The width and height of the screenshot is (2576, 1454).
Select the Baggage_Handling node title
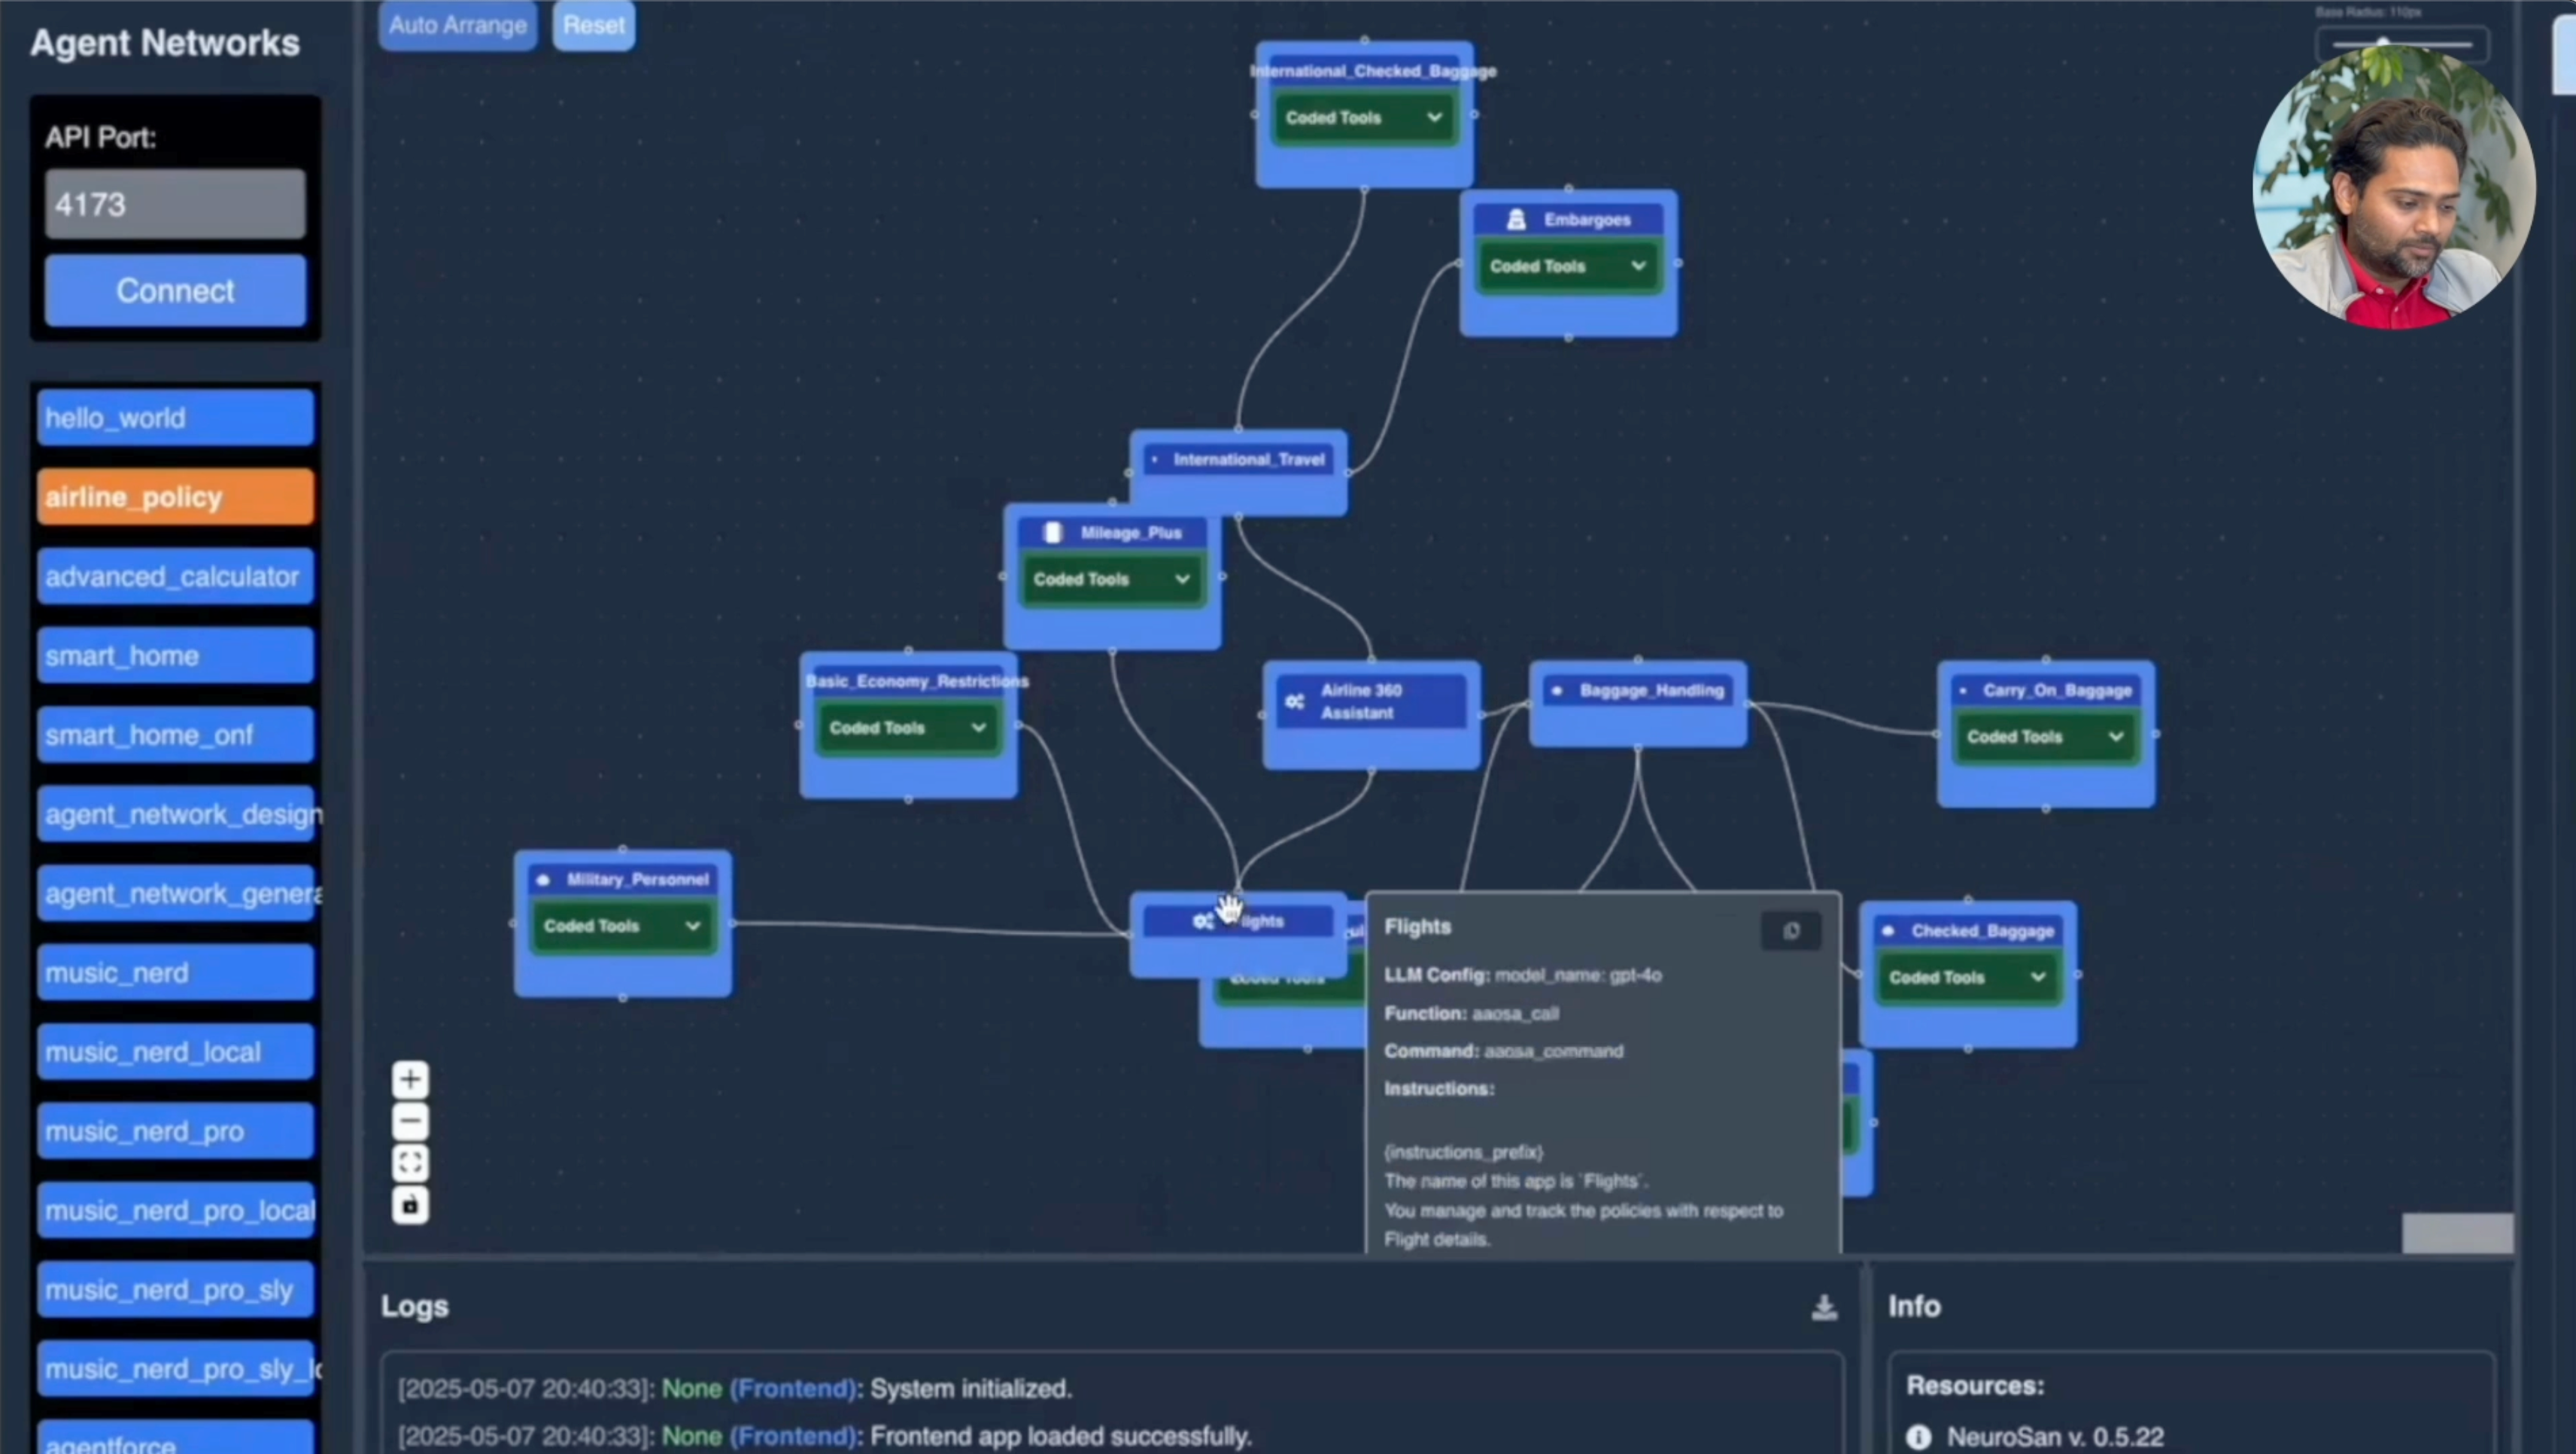tap(1651, 691)
